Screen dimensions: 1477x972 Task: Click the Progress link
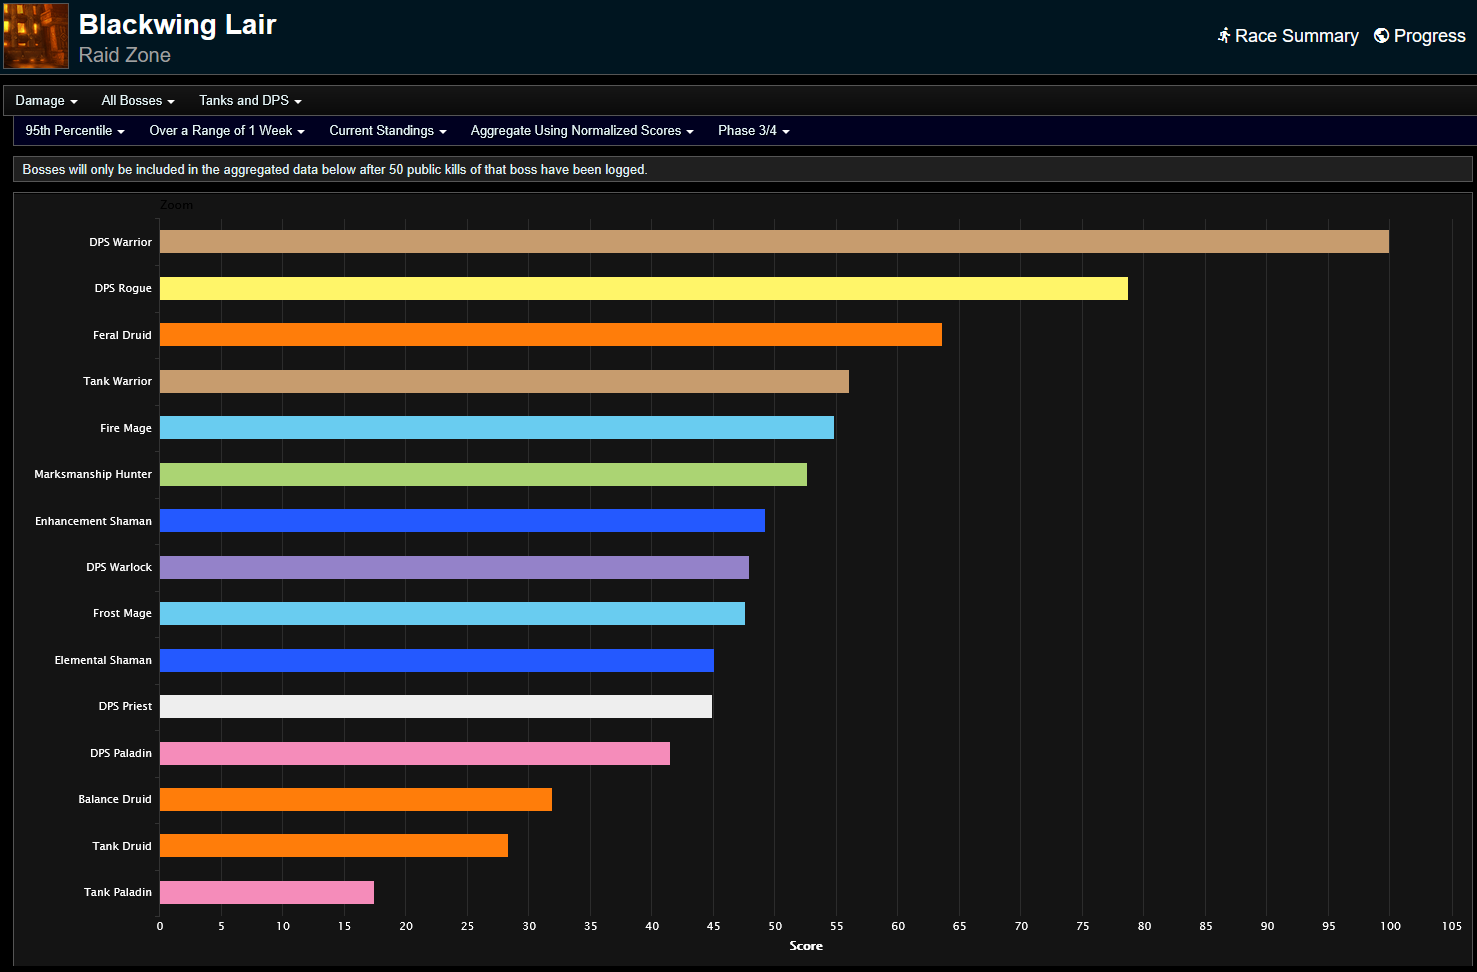click(x=1428, y=35)
